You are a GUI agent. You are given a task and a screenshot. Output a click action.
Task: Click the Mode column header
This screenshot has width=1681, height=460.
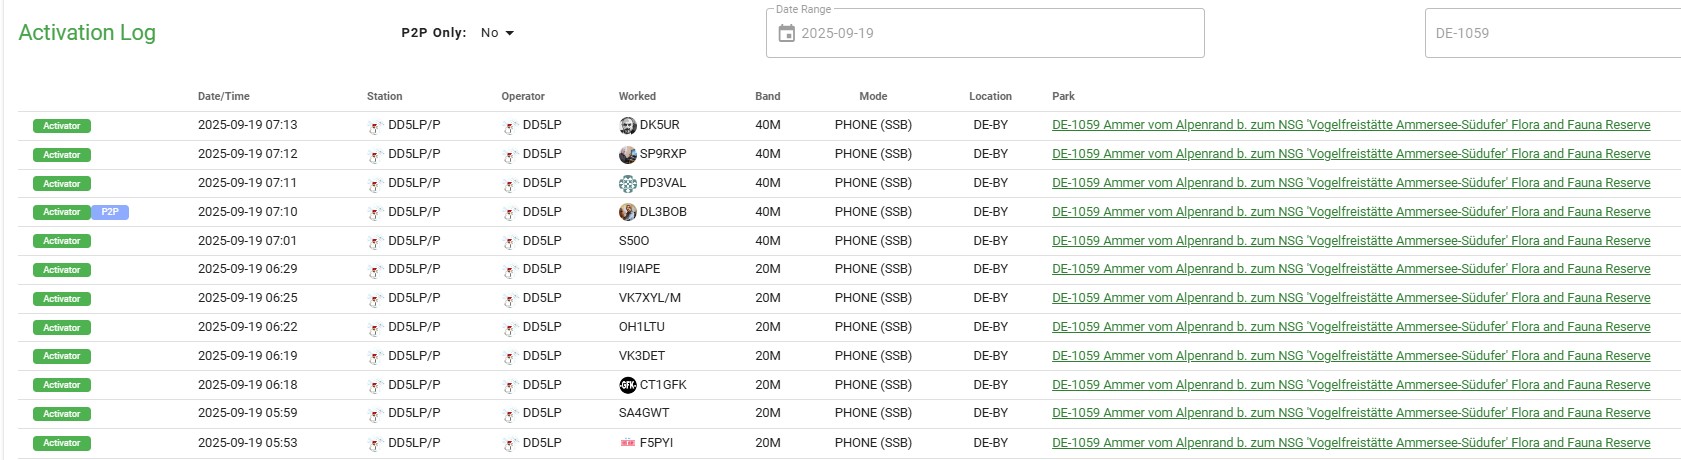pyautogui.click(x=873, y=97)
